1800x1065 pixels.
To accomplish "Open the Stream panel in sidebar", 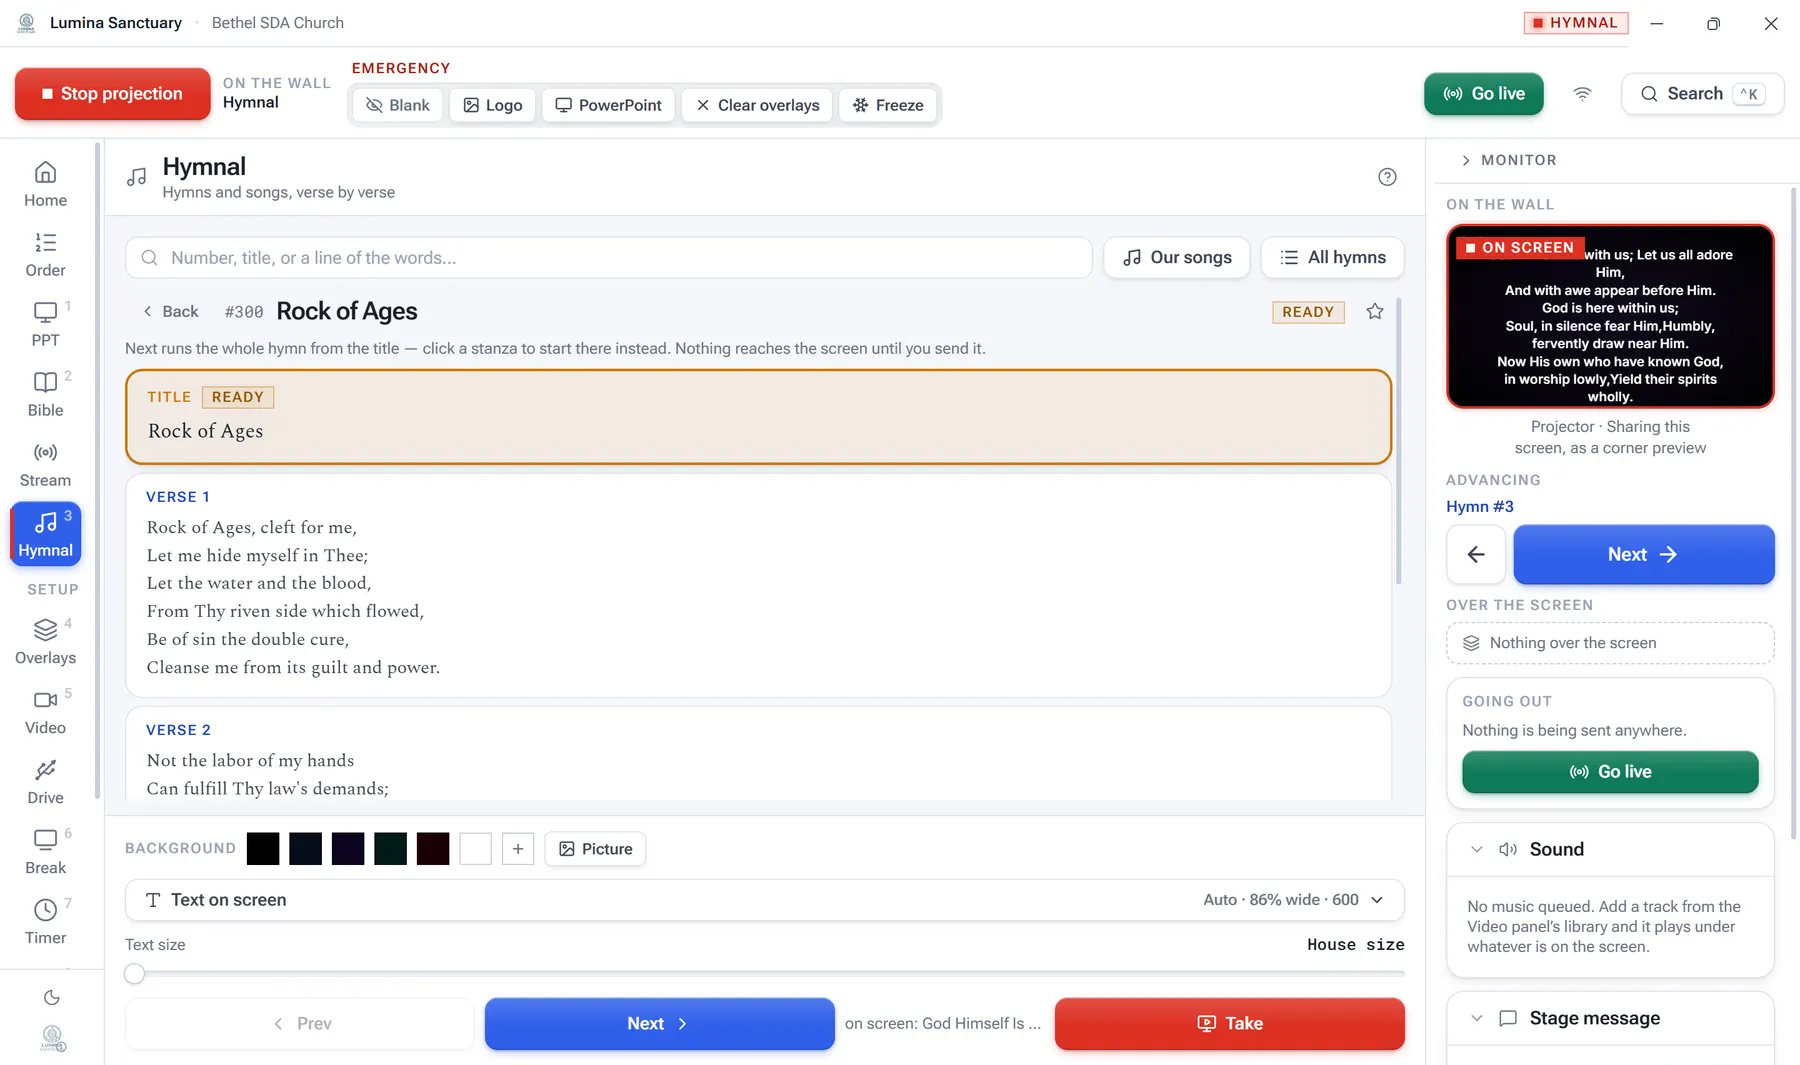I will click(x=45, y=465).
